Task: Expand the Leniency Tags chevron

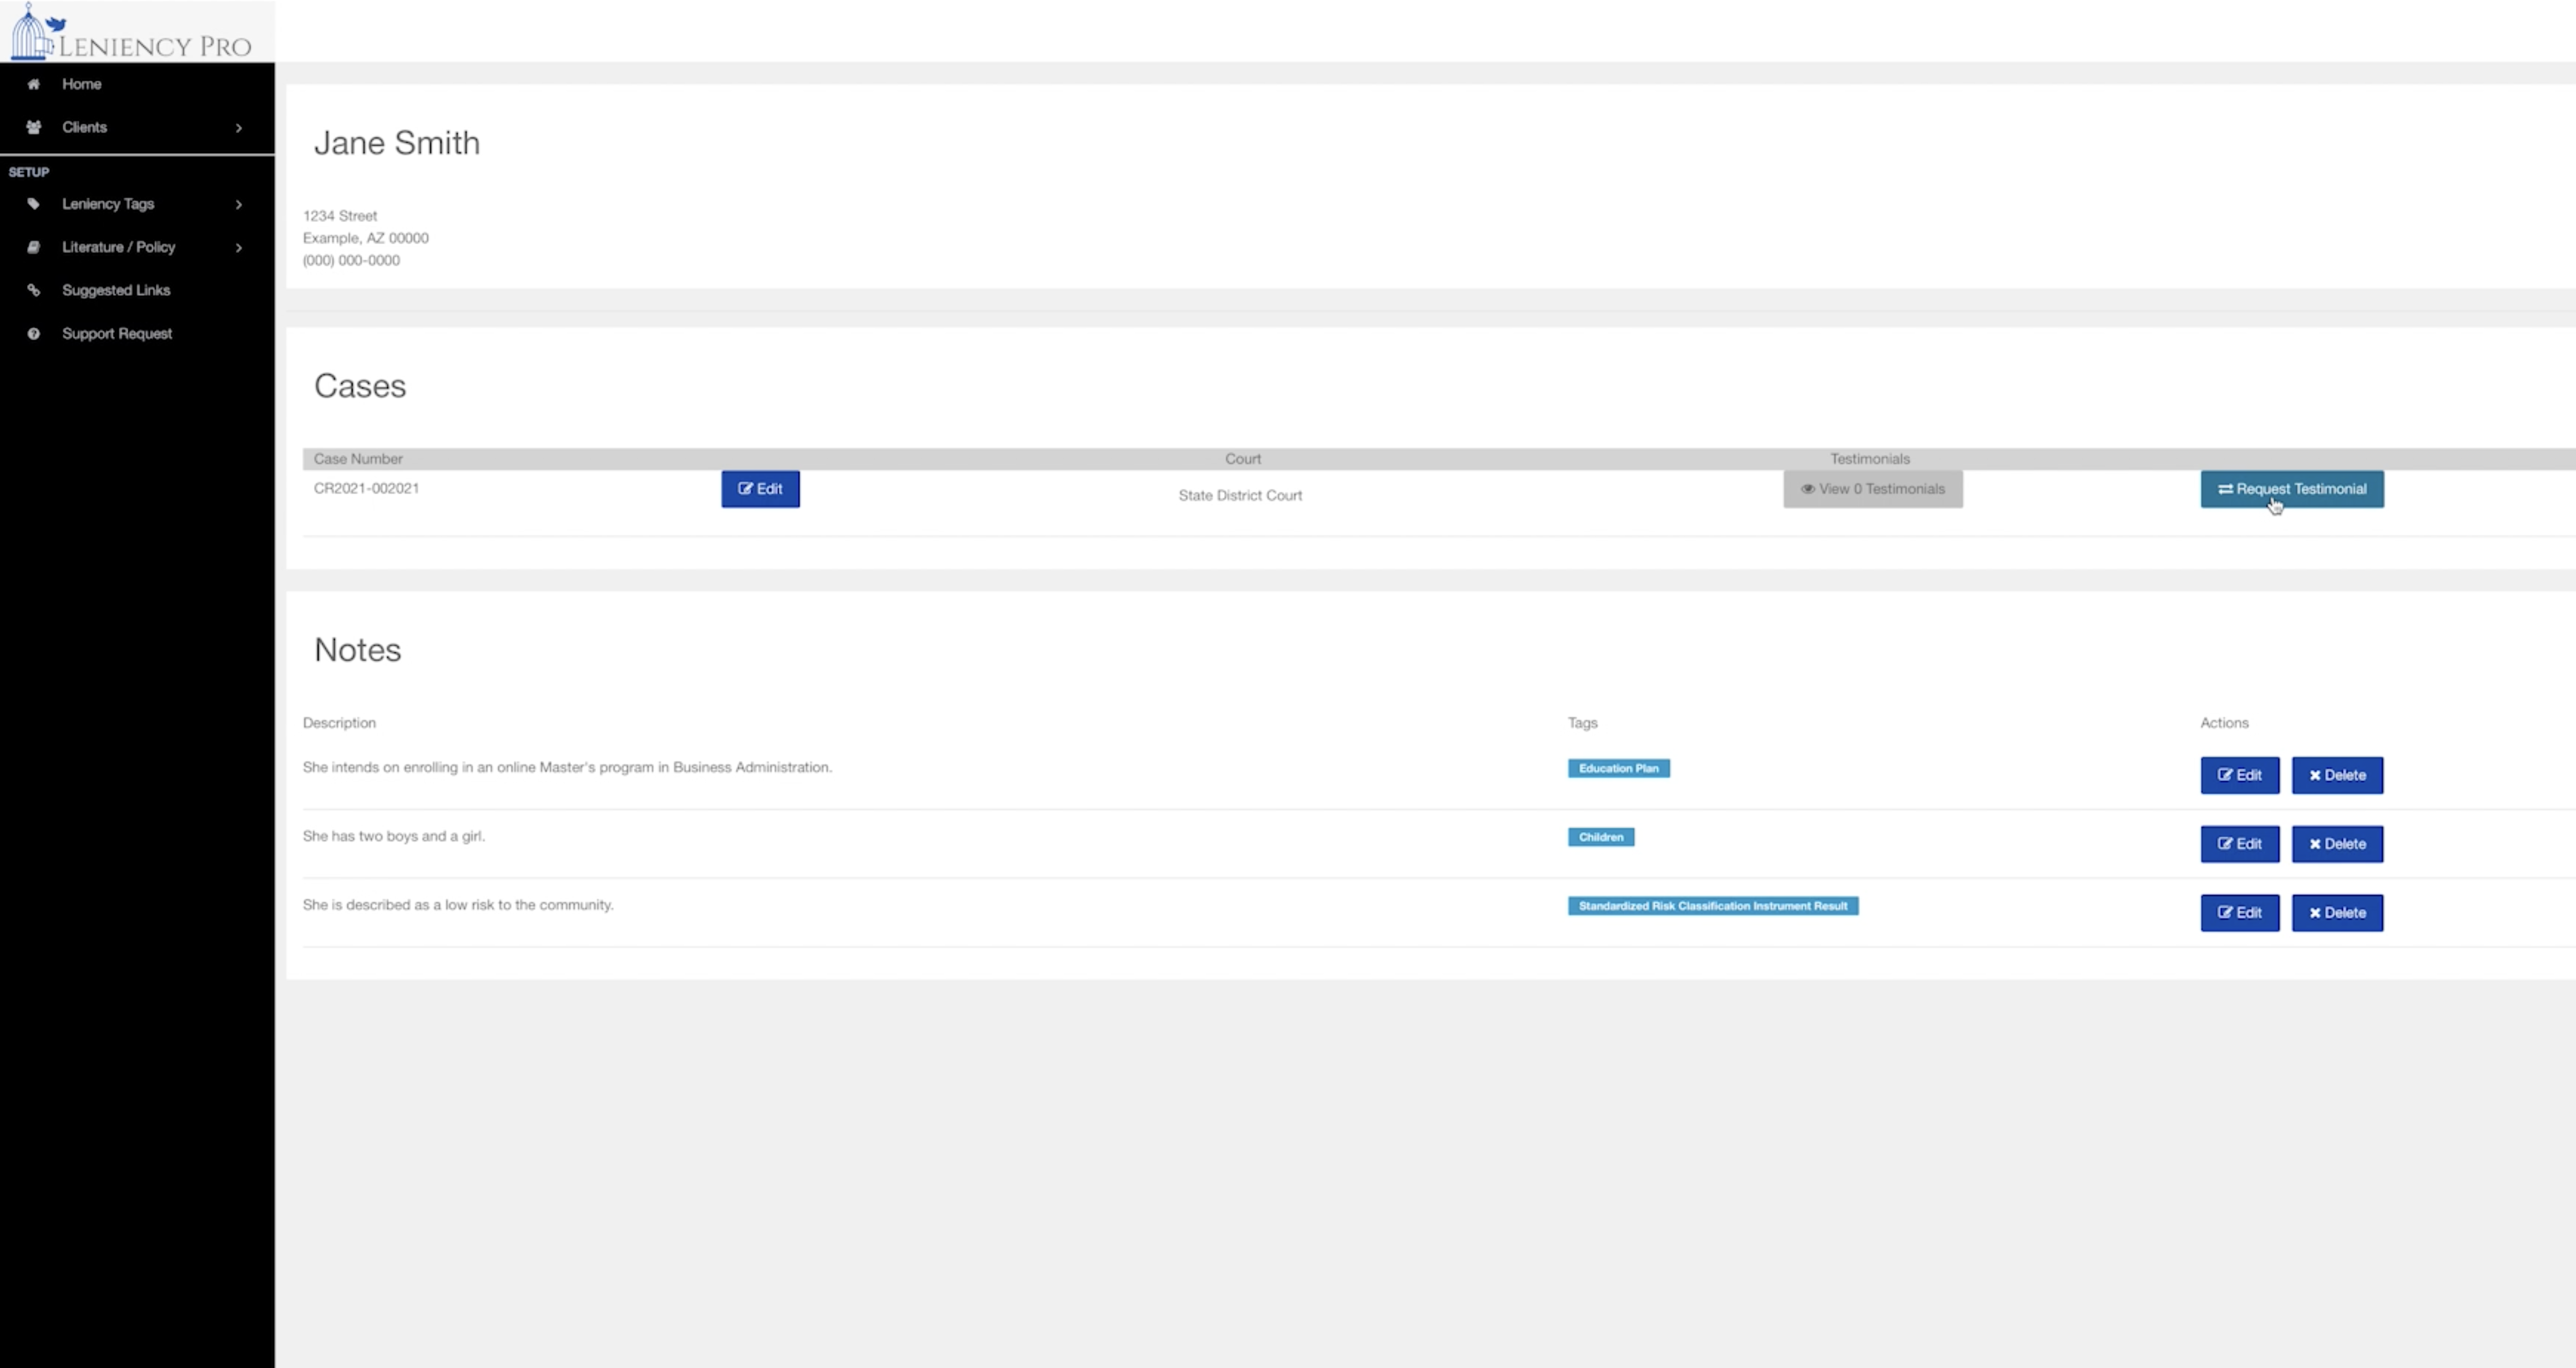Action: pyautogui.click(x=239, y=205)
